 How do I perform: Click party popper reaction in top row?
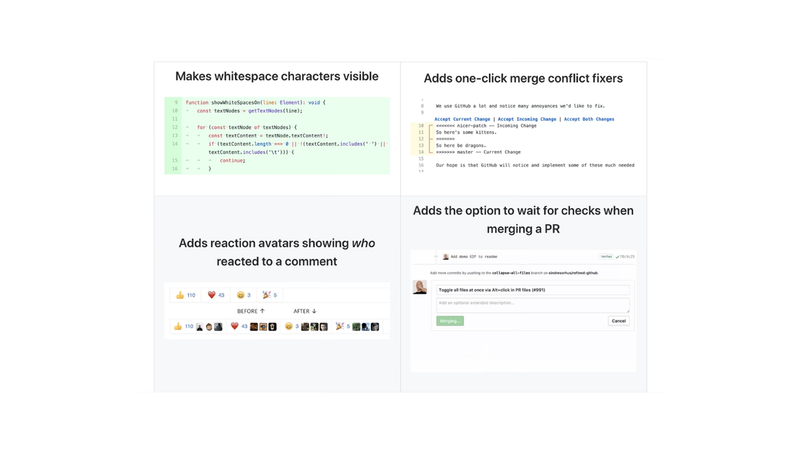coord(270,295)
